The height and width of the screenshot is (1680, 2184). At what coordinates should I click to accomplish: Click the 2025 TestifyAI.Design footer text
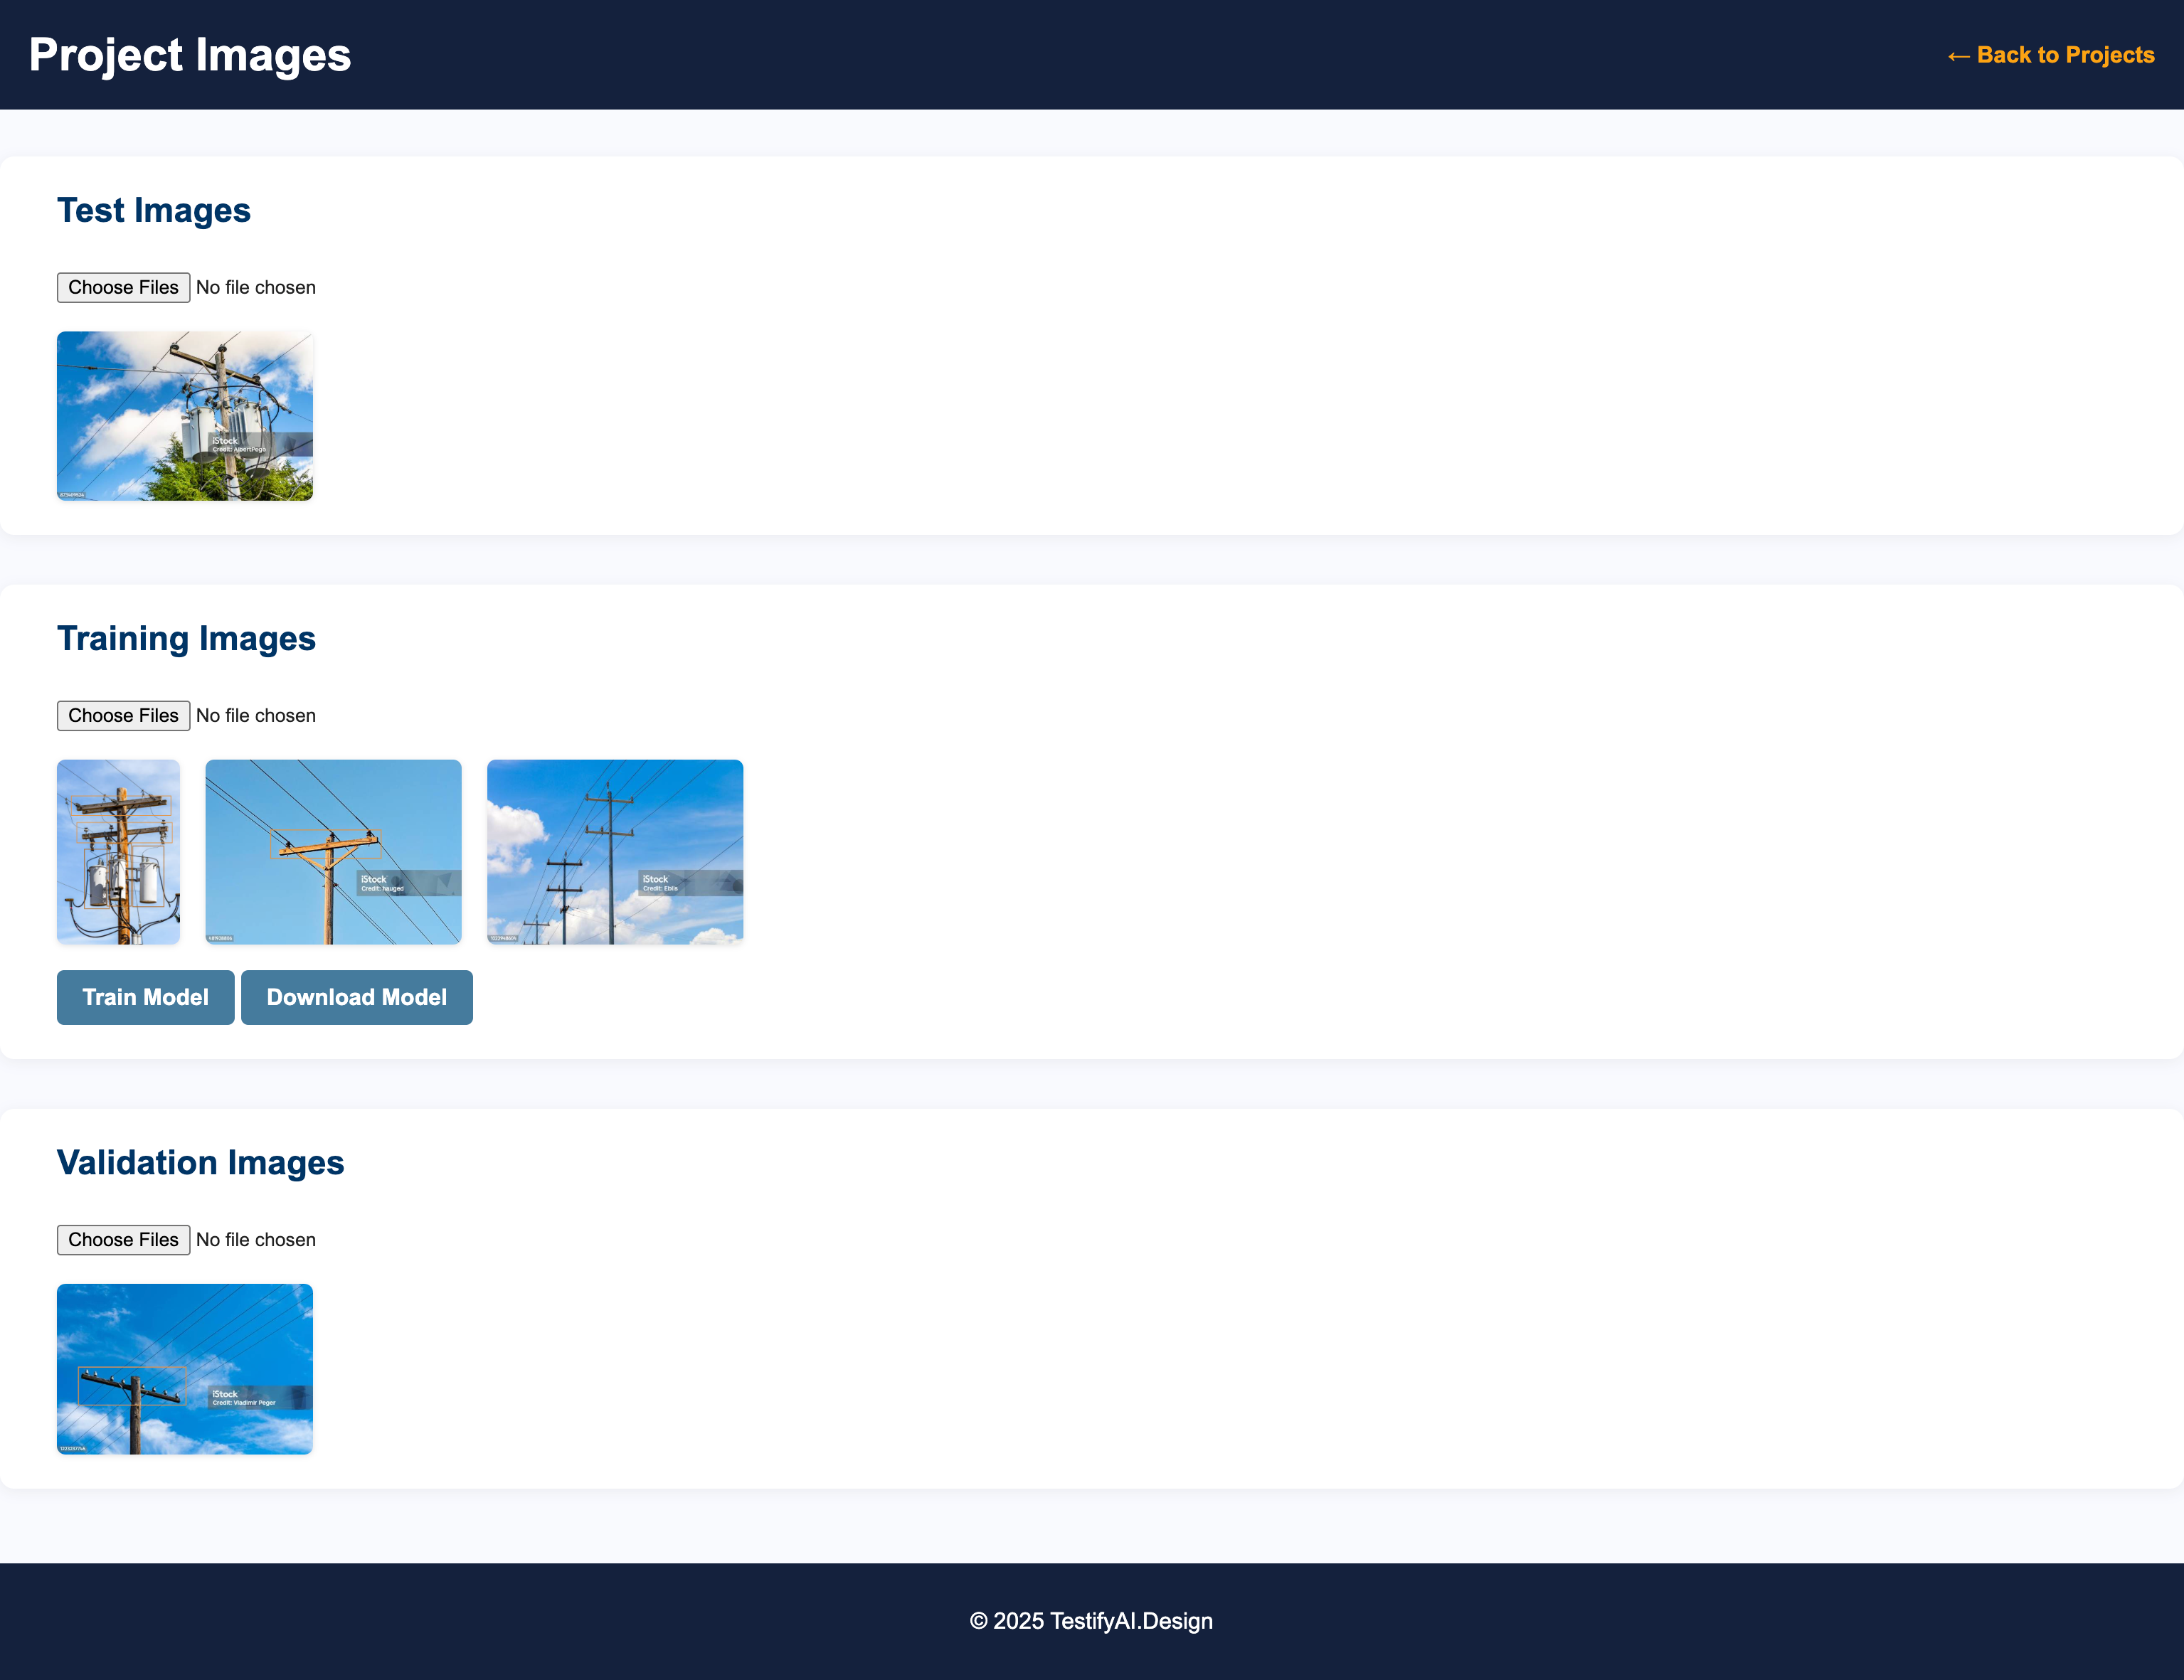tap(1091, 1621)
